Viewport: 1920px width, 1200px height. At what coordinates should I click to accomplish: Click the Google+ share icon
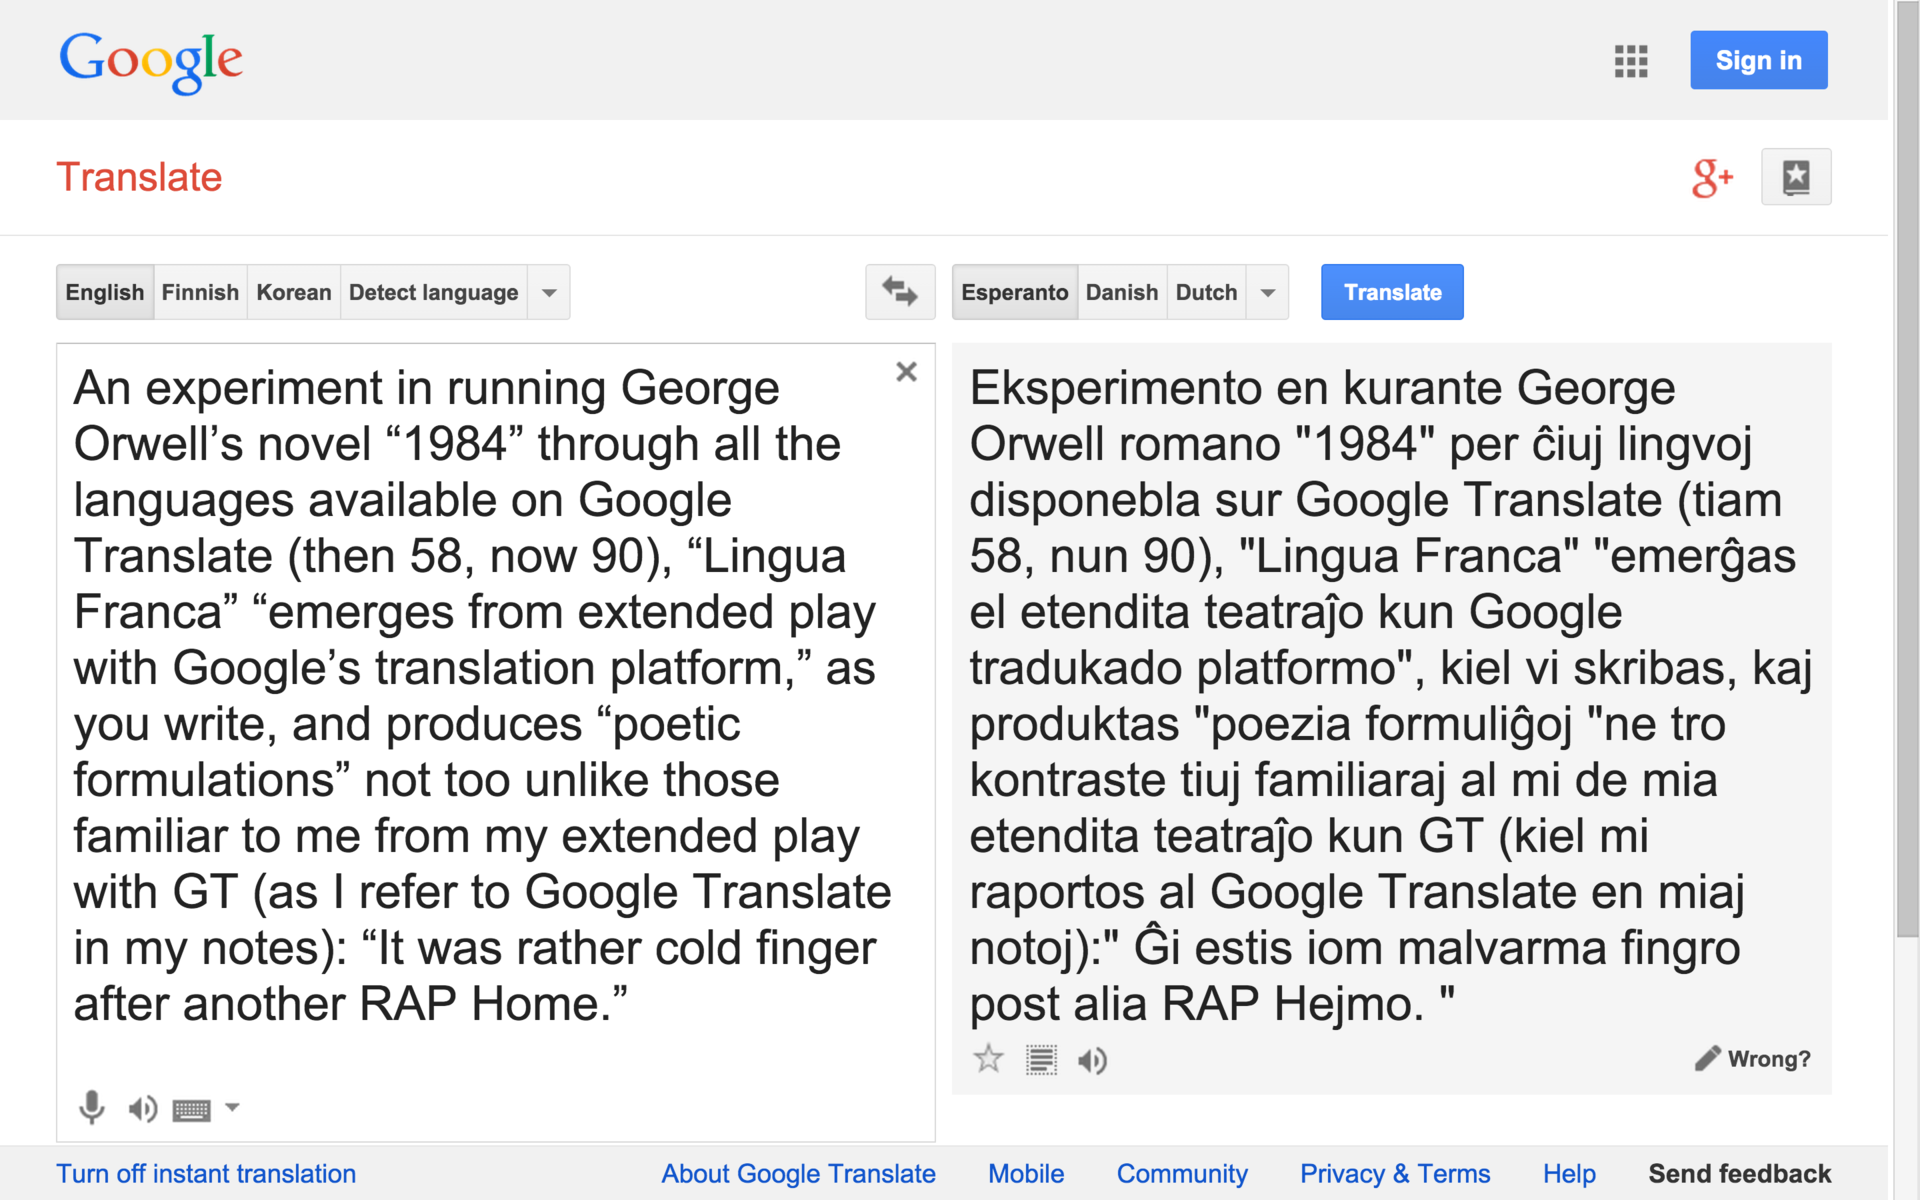(x=1711, y=178)
